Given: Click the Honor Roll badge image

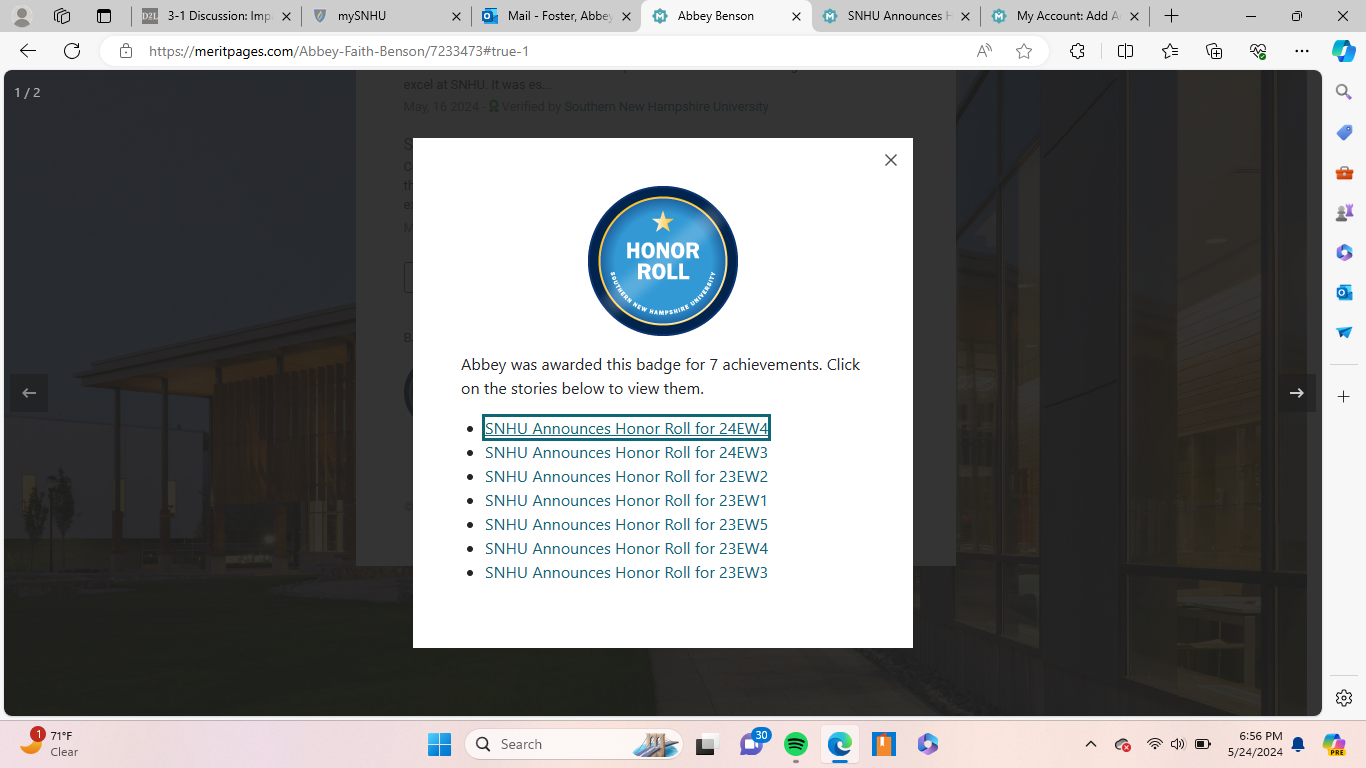Looking at the screenshot, I should click(663, 261).
